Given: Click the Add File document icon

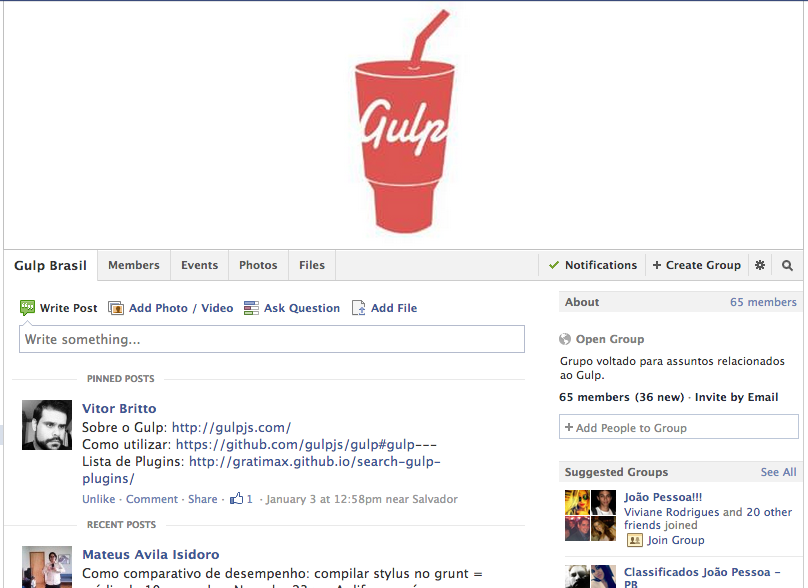Looking at the screenshot, I should click(x=358, y=308).
